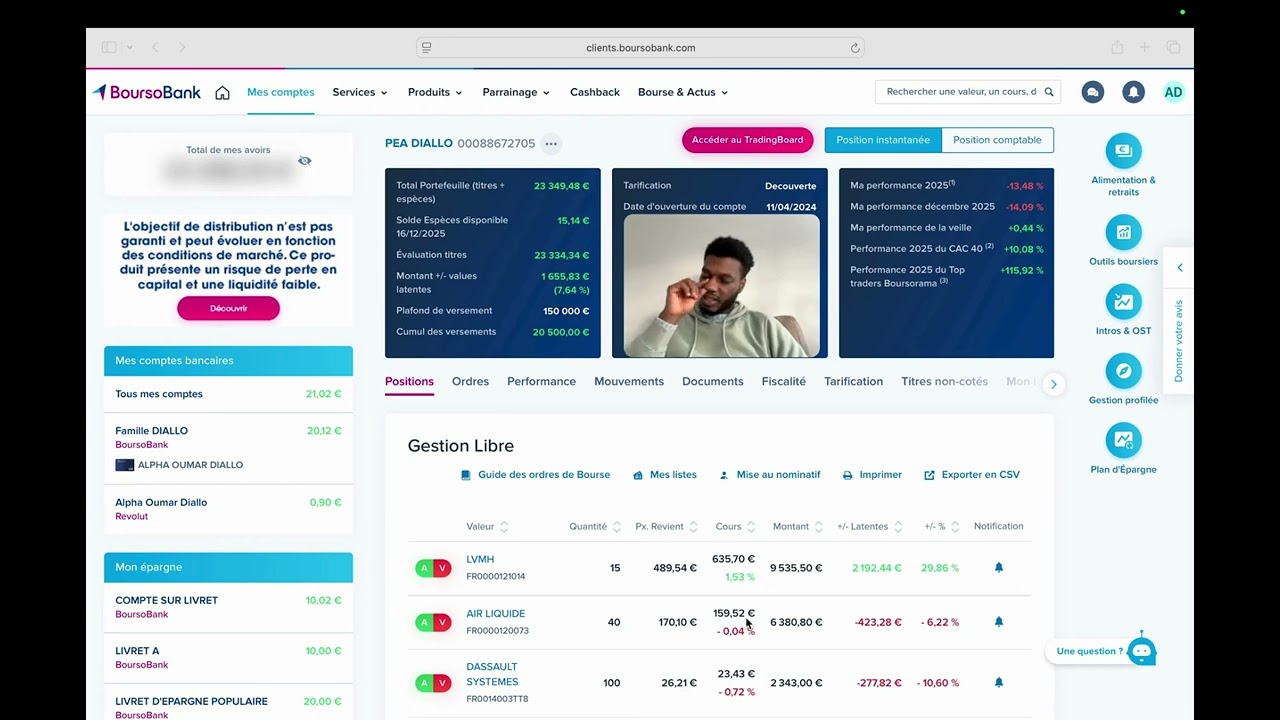Open the Cashback menu item
The width and height of the screenshot is (1280, 720).
click(595, 92)
